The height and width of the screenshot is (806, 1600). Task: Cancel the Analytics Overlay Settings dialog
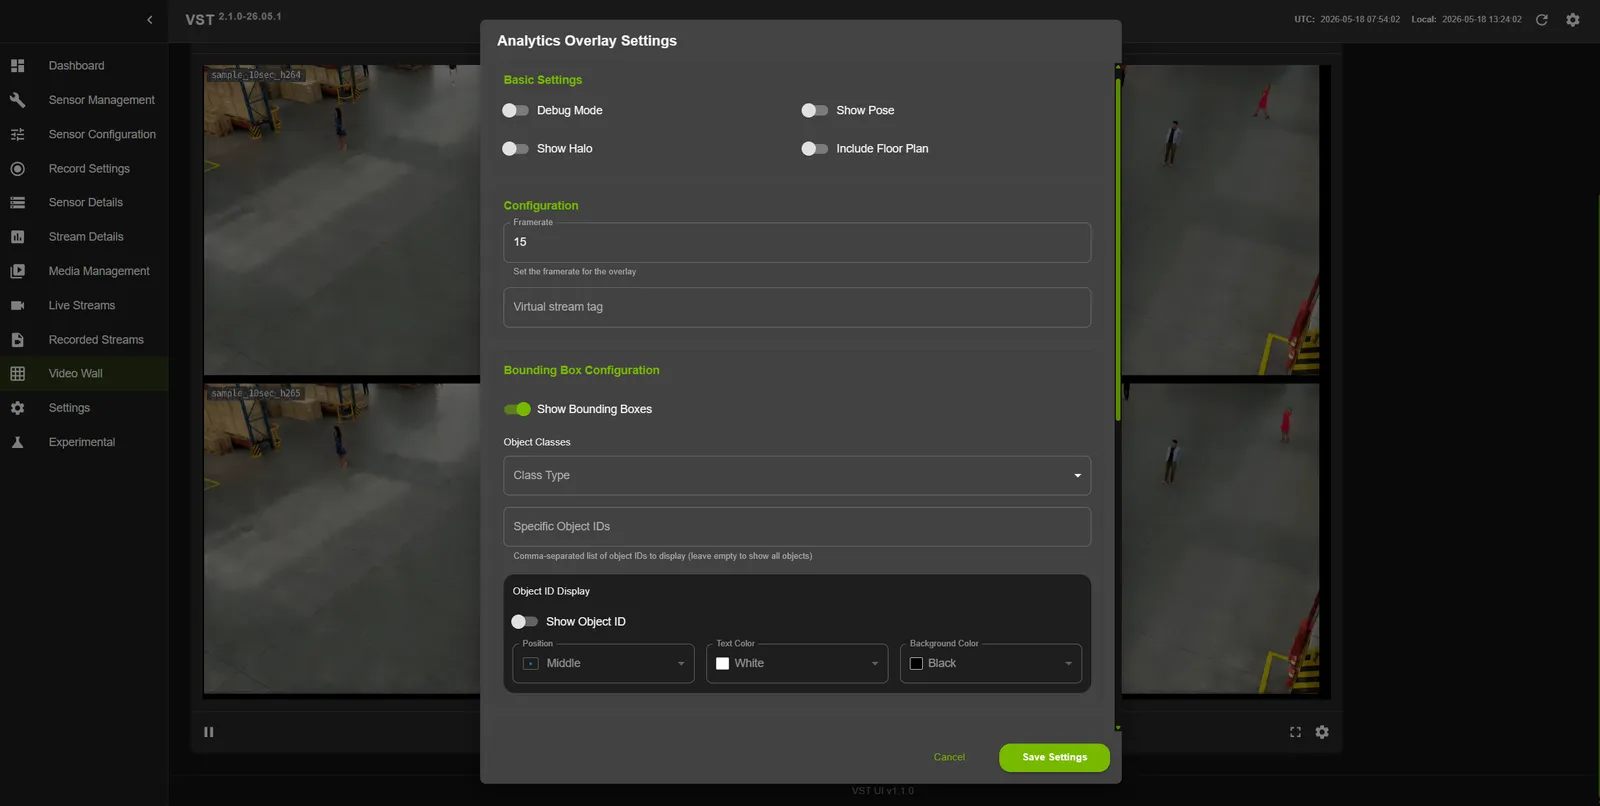[949, 758]
